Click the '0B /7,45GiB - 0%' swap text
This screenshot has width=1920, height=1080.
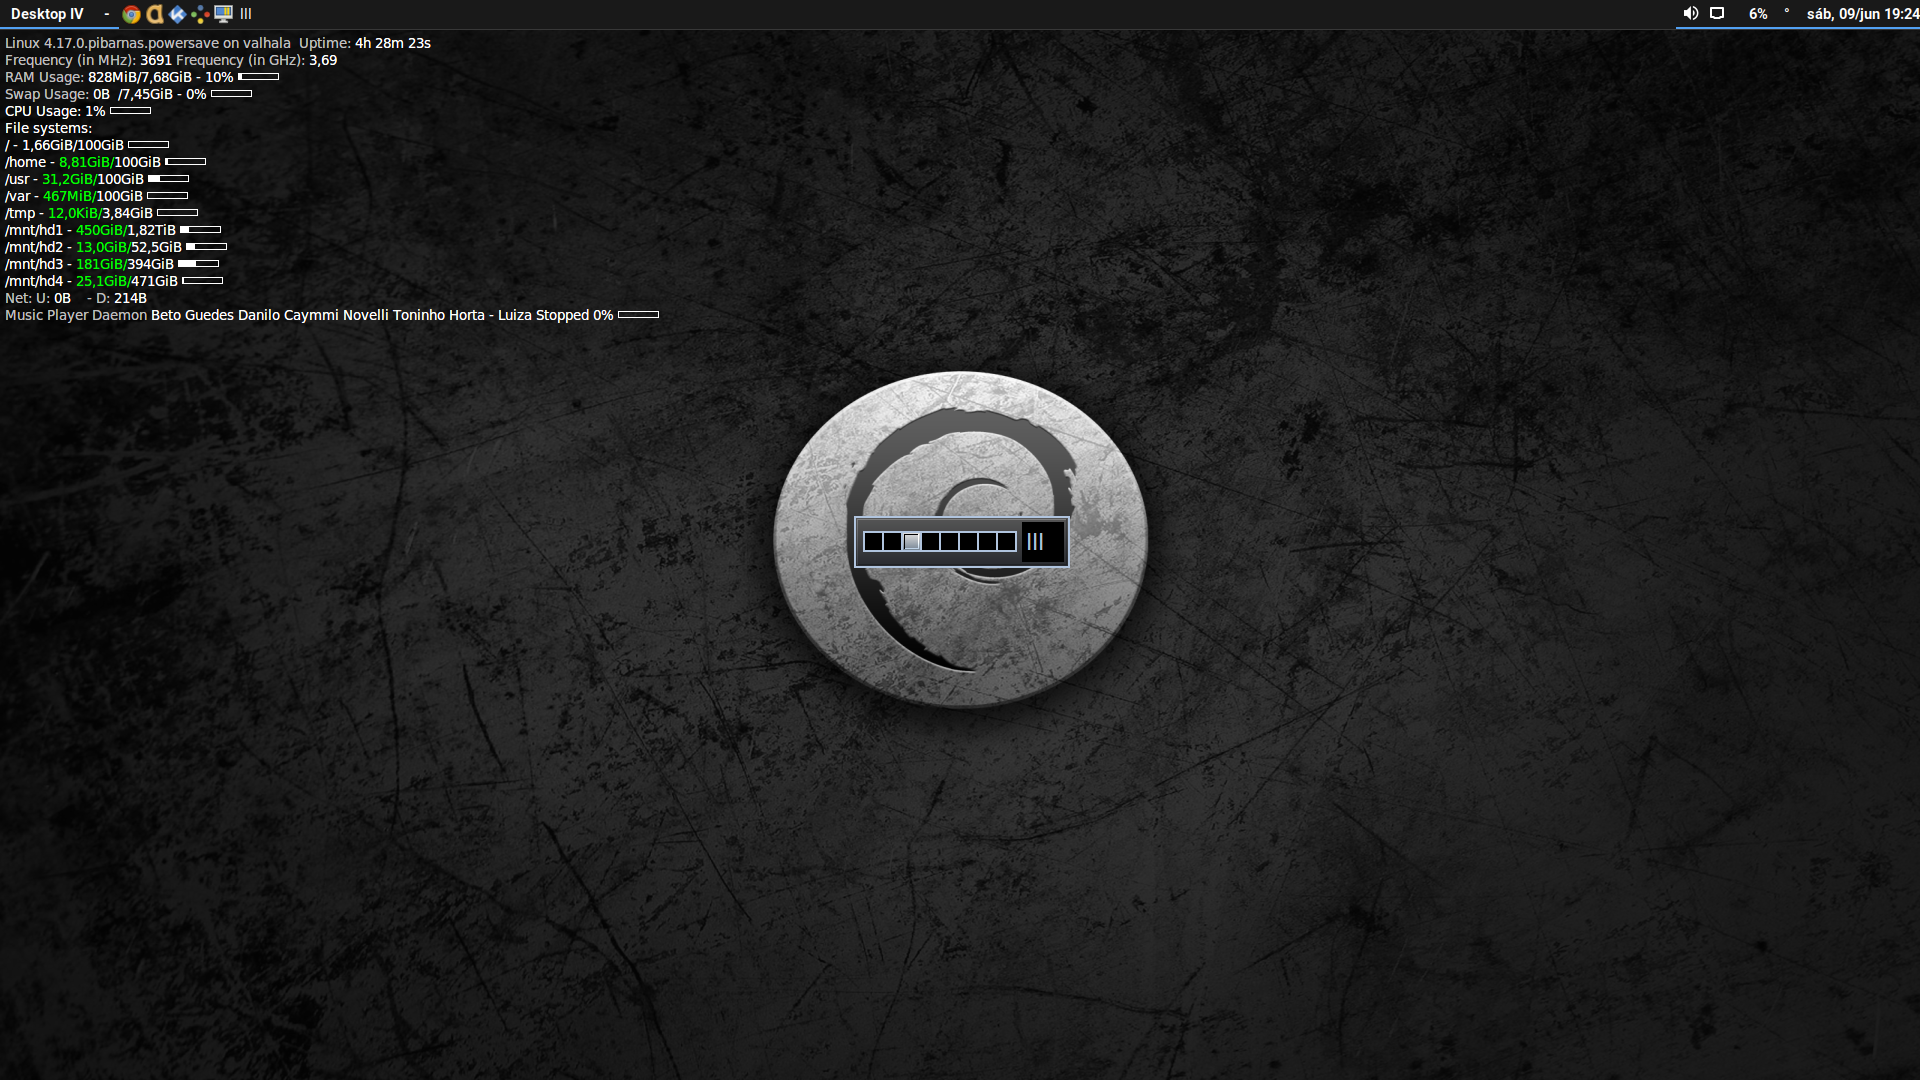pos(150,94)
